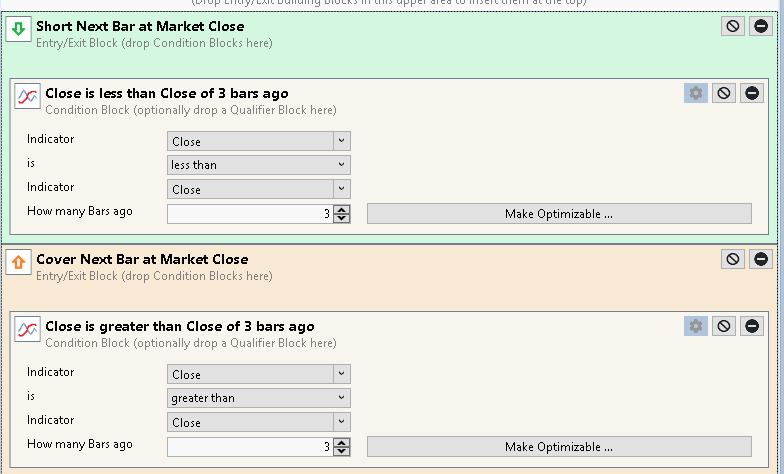Delete the Close is greater than condition

click(751, 326)
